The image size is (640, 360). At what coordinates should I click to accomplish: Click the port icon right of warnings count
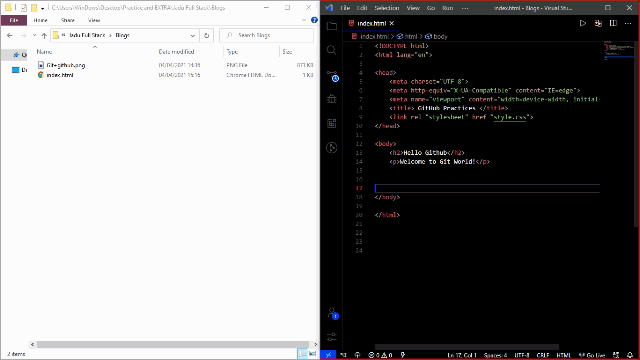[x=403, y=355]
